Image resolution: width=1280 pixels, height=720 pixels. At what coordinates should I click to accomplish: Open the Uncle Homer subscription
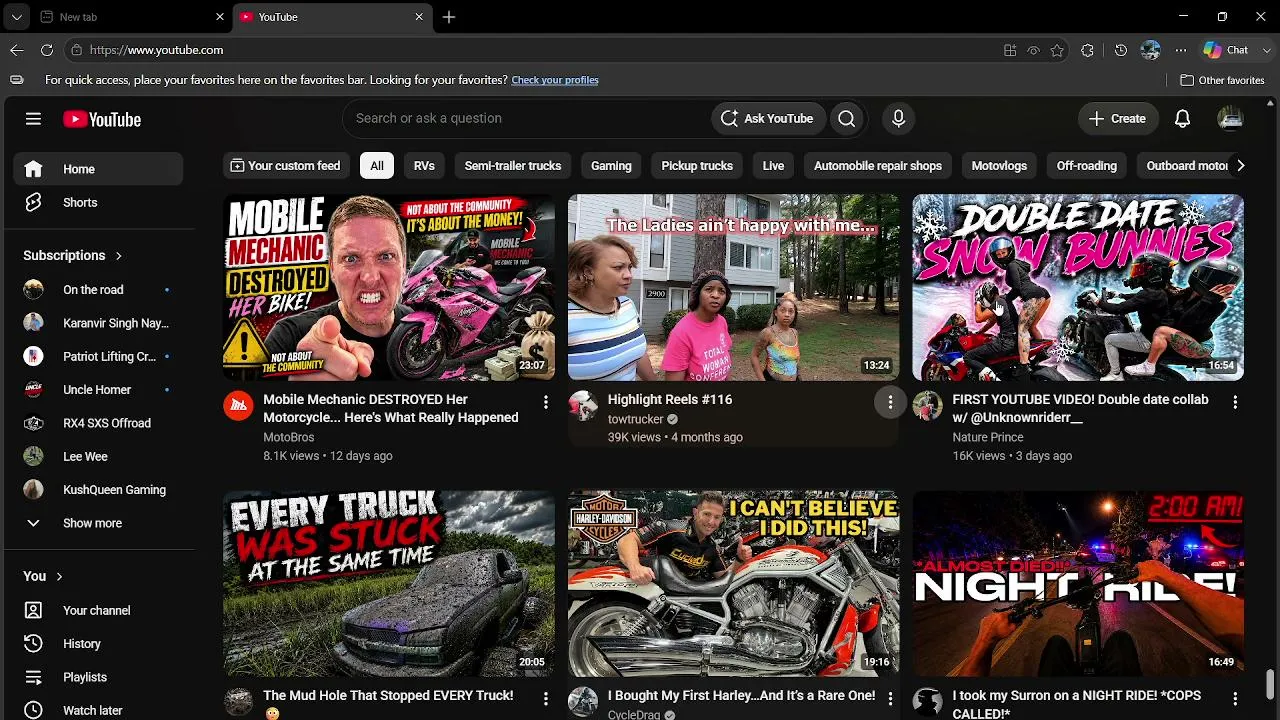(97, 390)
